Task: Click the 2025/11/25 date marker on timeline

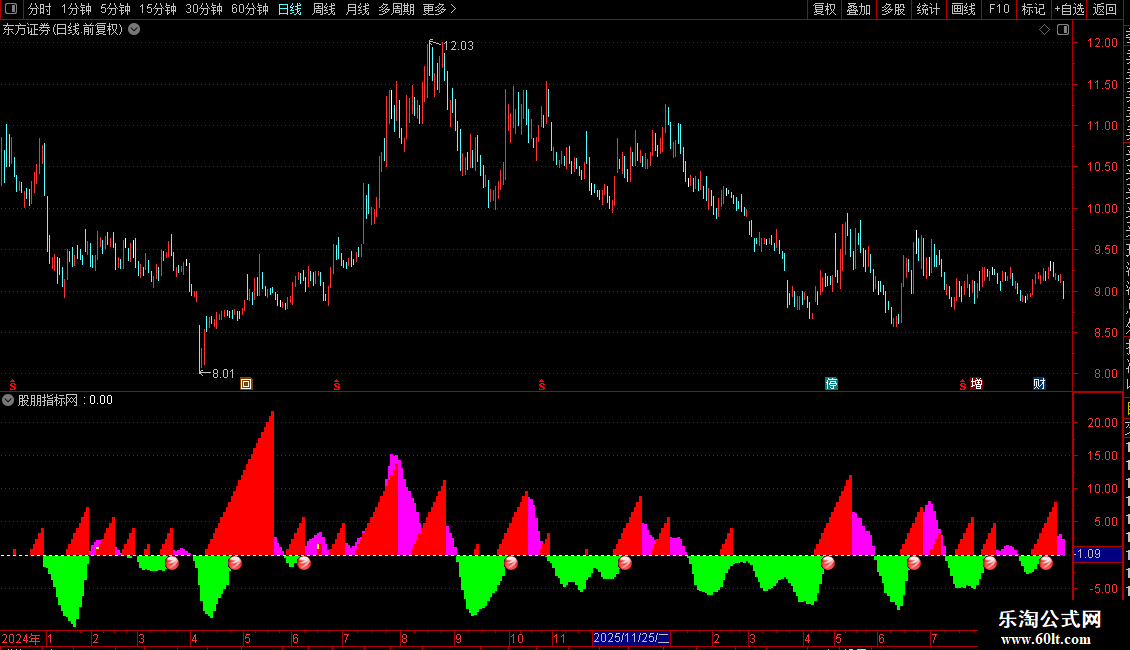Action: click(x=631, y=638)
